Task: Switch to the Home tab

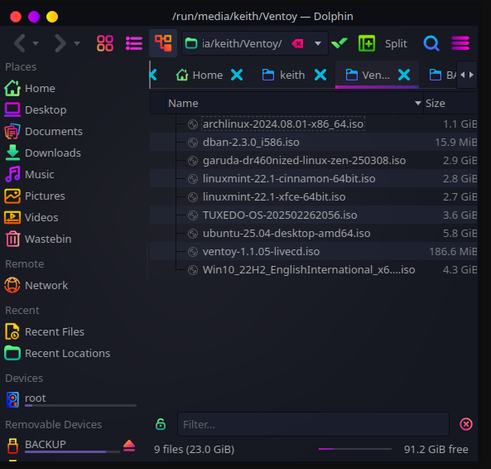Action: [199, 75]
